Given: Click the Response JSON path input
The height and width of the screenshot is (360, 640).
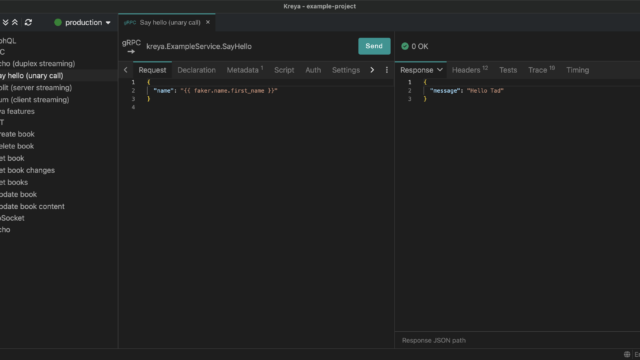Looking at the screenshot, I should [517, 340].
